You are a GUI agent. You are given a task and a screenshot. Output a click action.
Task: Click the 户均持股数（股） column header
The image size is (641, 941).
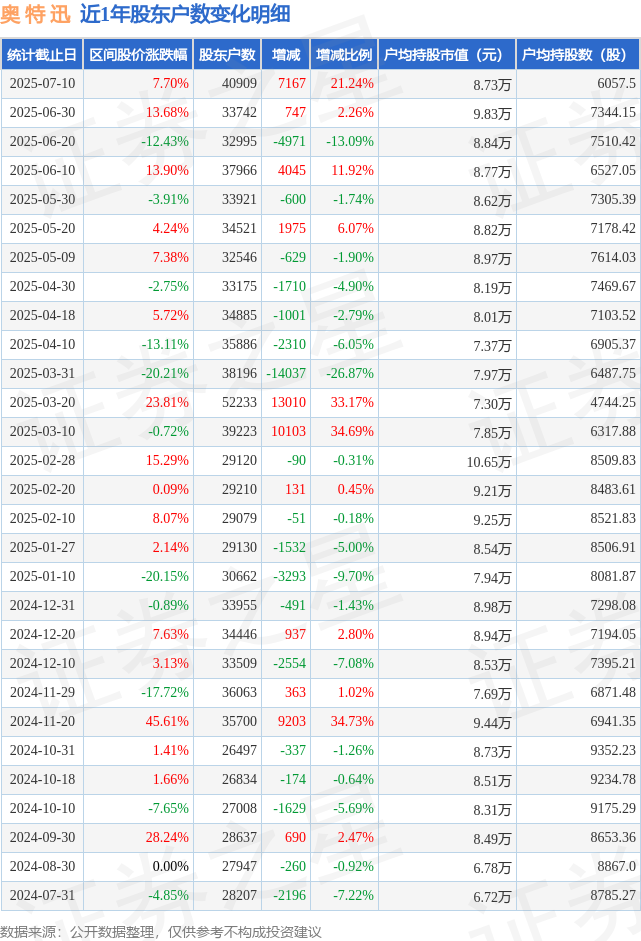coord(577,55)
